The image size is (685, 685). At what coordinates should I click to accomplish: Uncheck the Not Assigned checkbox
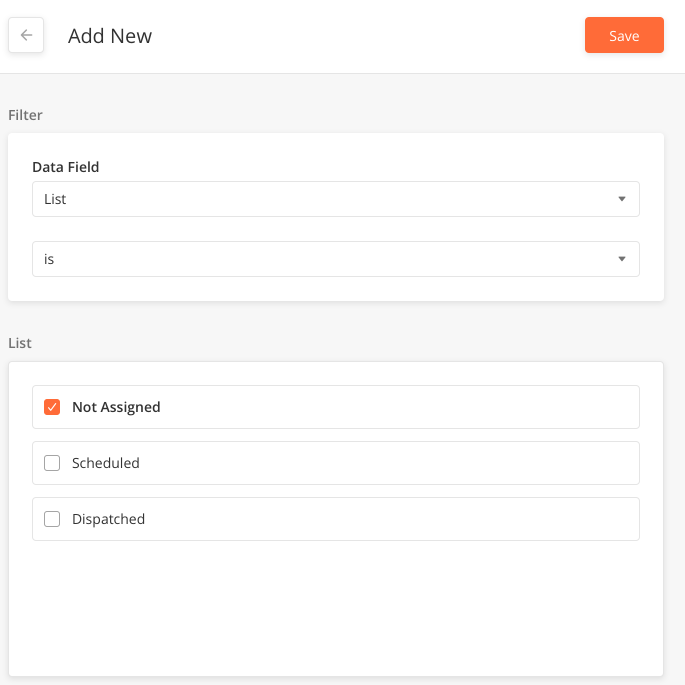click(52, 407)
